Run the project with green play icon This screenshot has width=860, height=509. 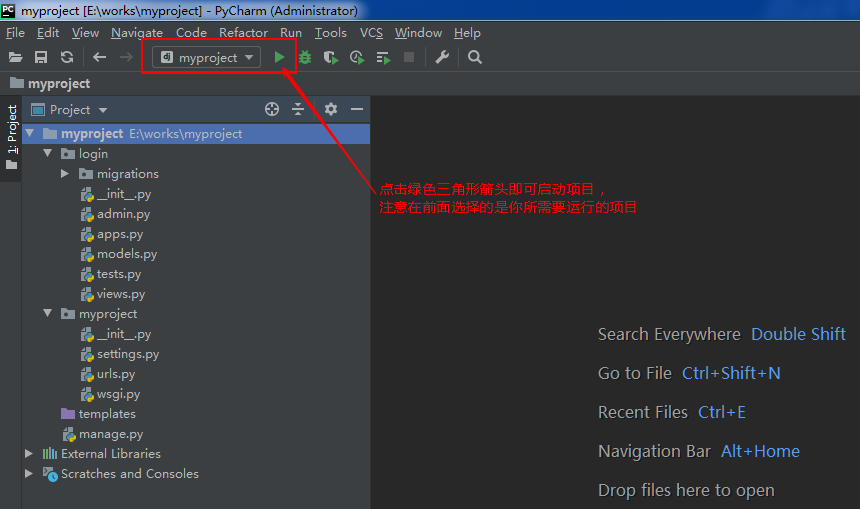coord(279,57)
